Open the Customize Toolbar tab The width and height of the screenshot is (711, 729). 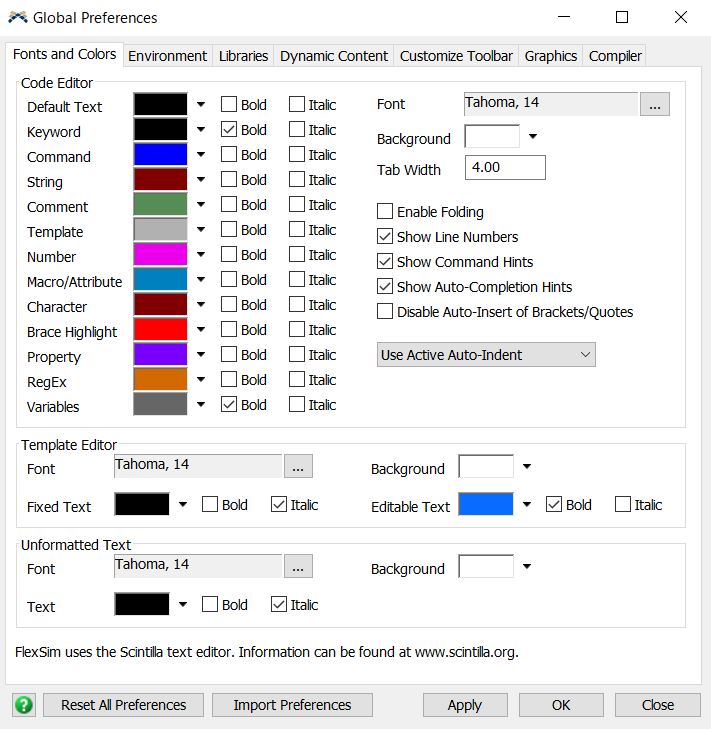456,56
